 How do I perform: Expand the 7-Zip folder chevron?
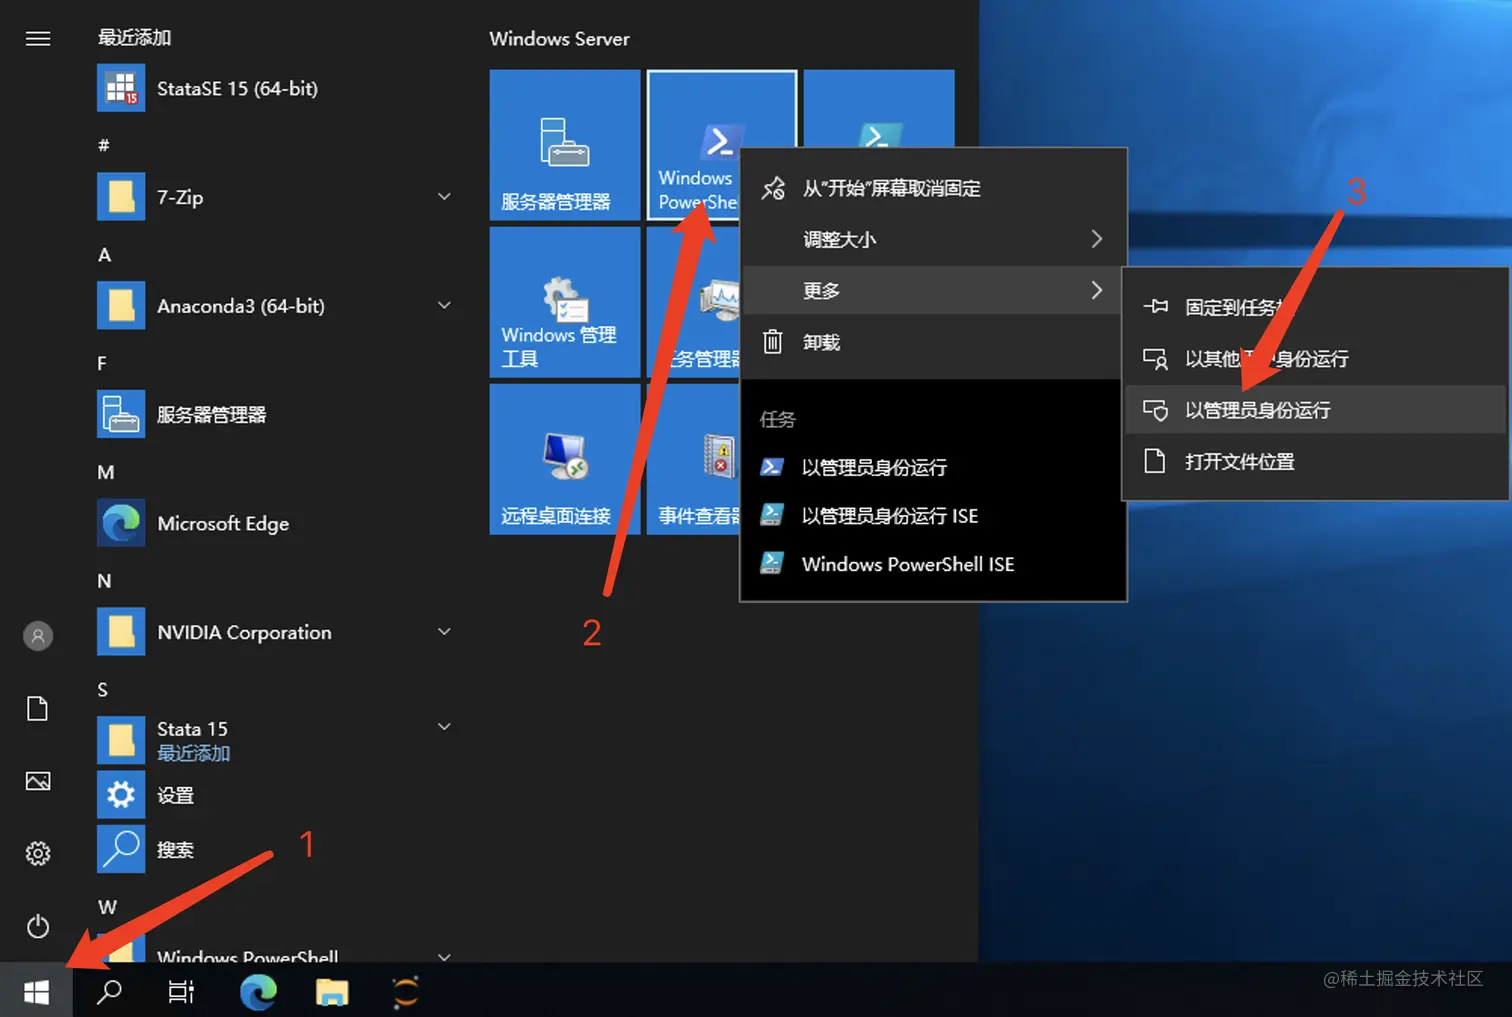pyautogui.click(x=444, y=197)
